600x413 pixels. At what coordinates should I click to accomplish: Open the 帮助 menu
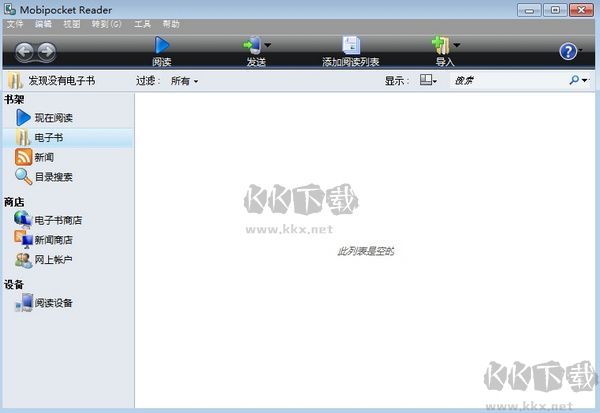[171, 24]
